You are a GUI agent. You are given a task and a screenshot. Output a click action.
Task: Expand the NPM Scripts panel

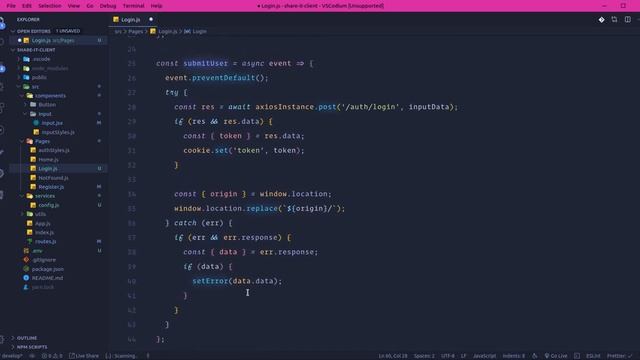coord(32,347)
